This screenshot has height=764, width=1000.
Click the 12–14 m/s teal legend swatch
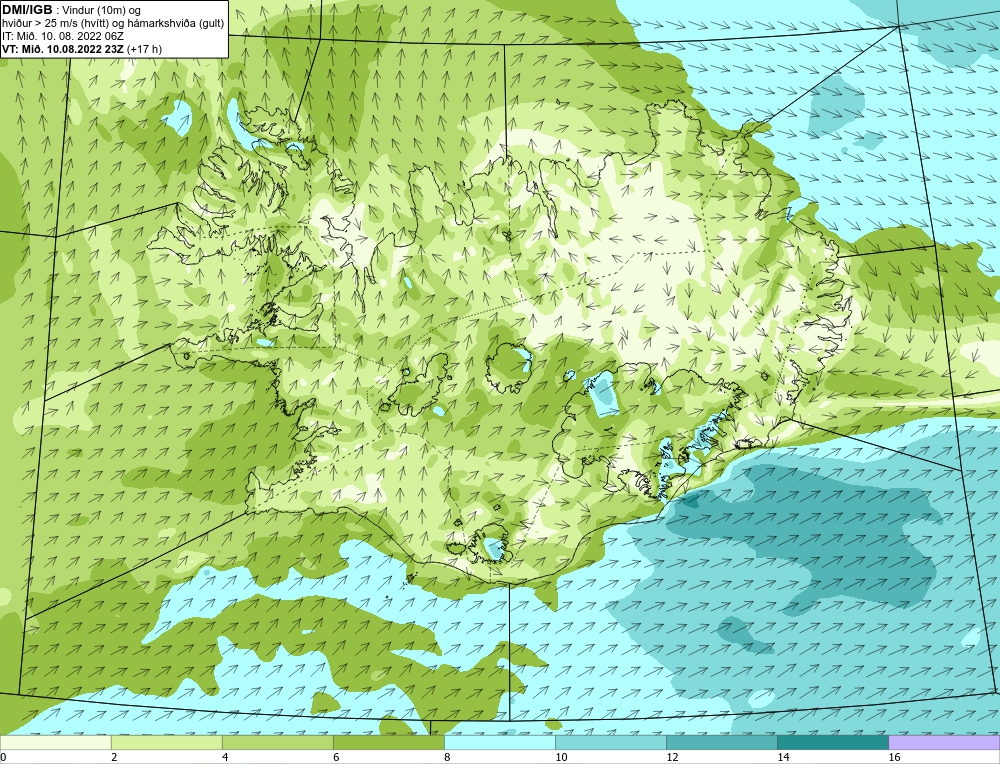(722, 742)
